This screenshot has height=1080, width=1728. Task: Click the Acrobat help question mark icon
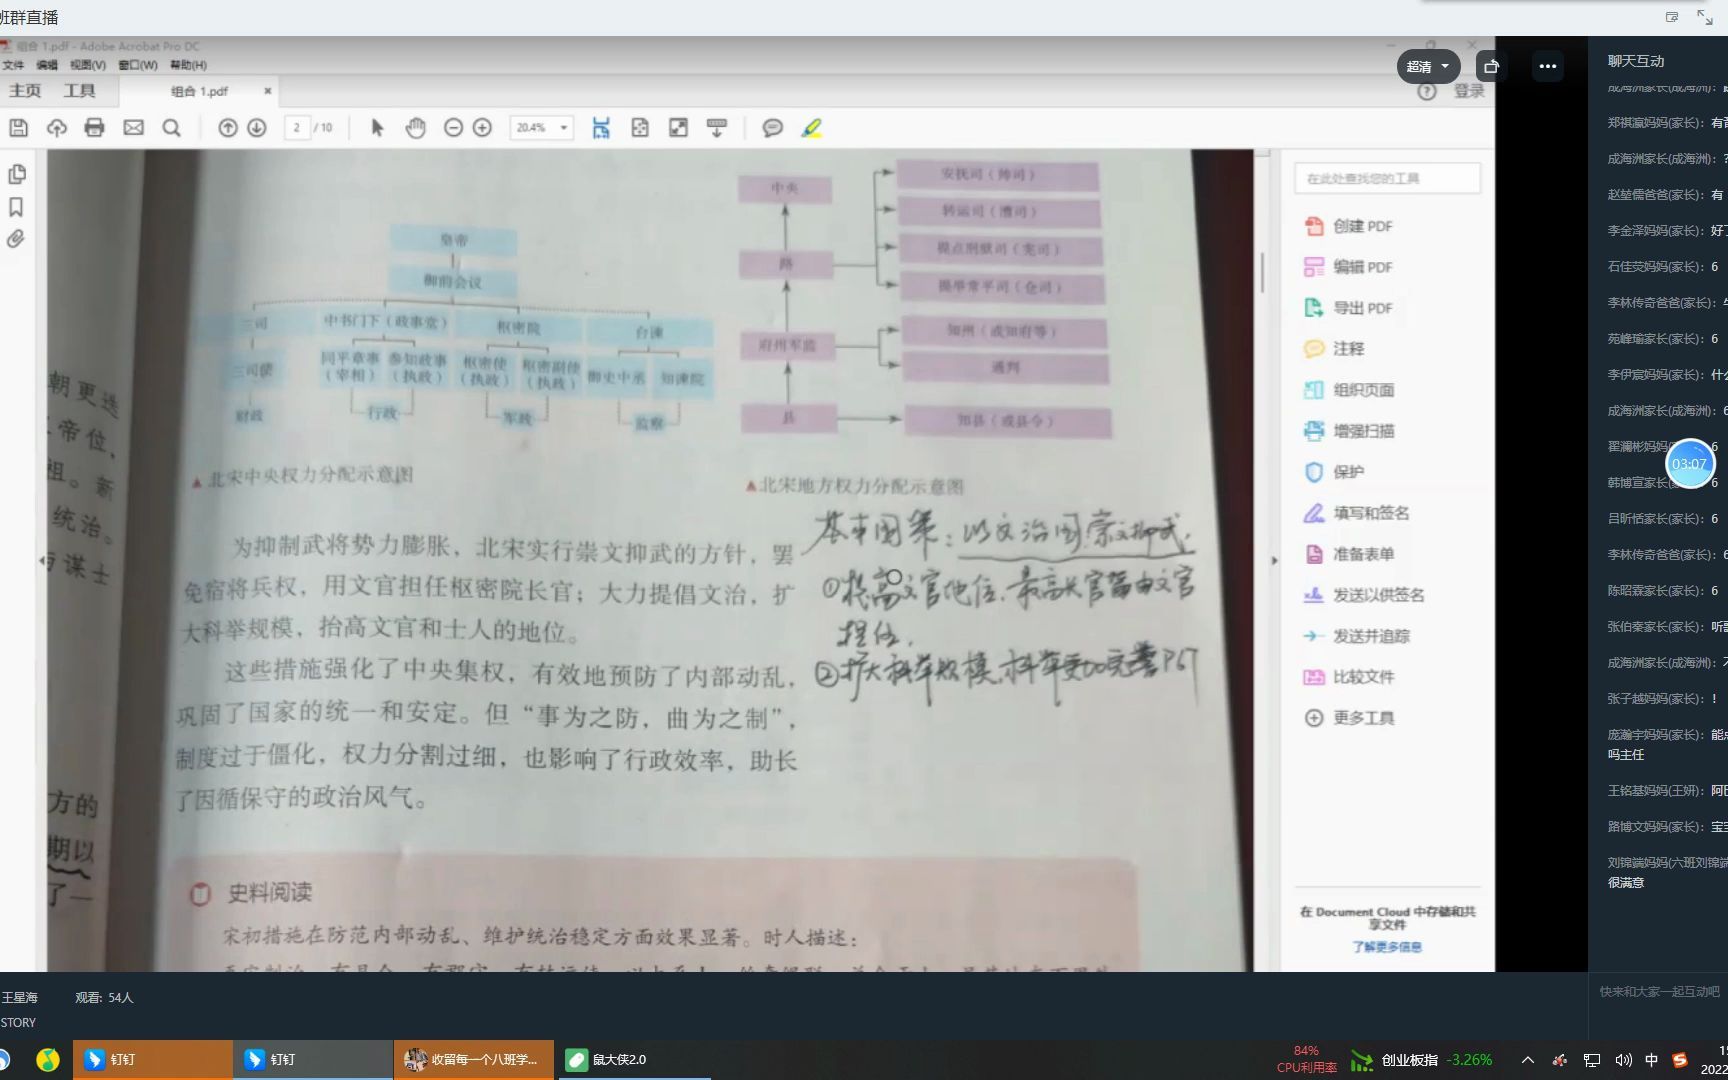point(1427,91)
